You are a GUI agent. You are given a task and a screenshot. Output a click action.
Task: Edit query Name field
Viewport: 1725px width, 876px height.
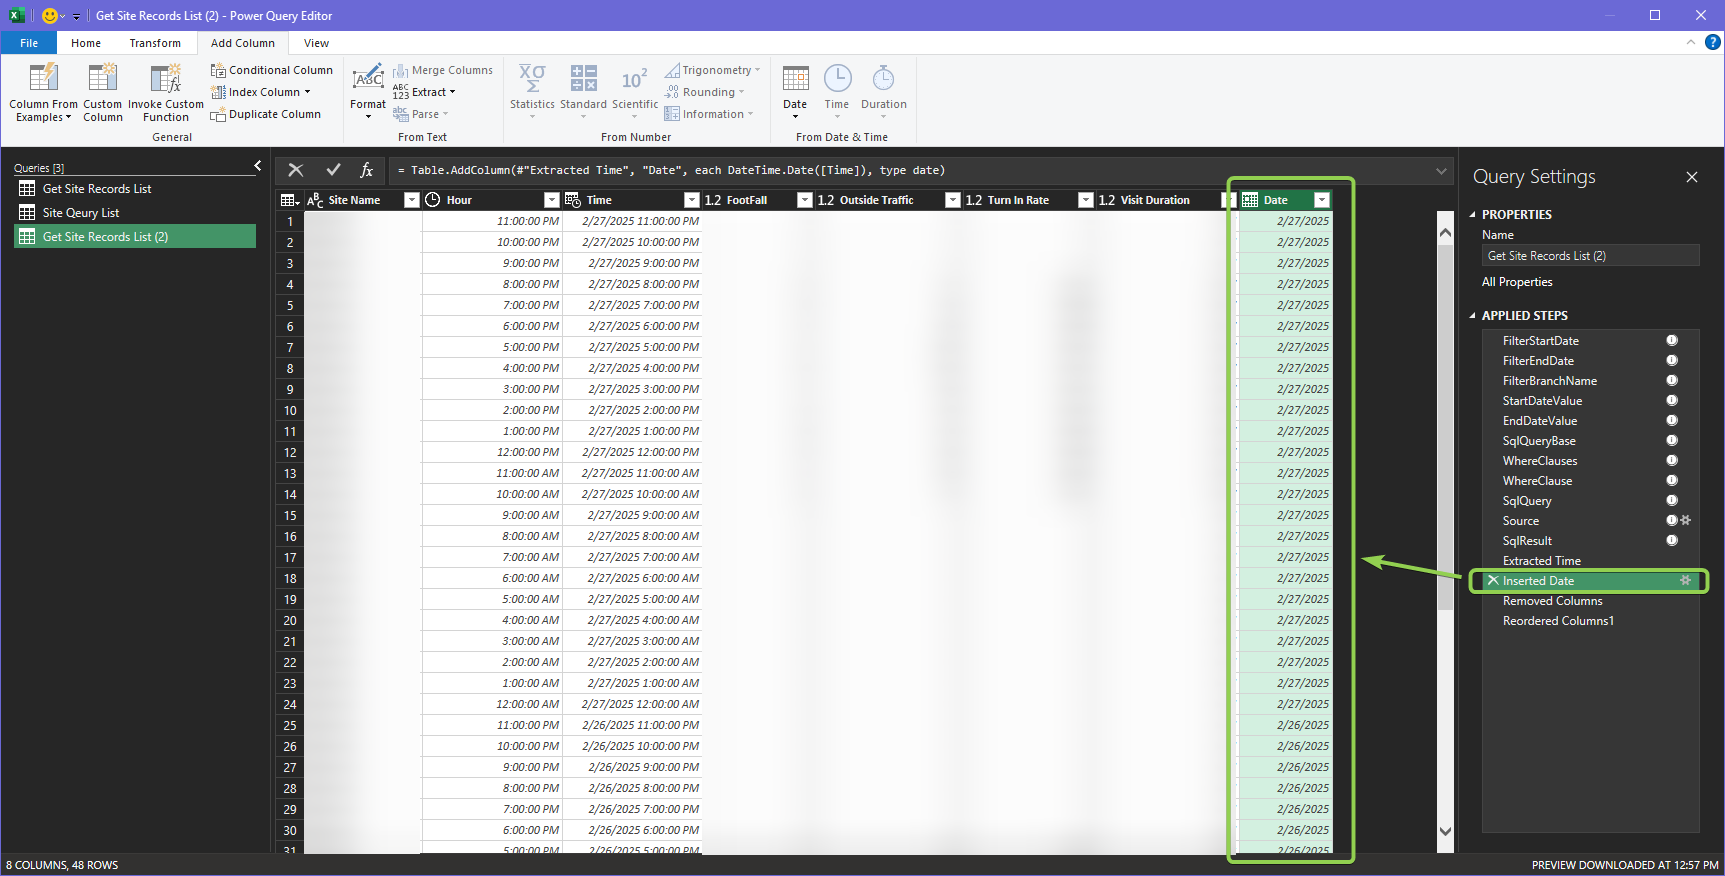click(1590, 256)
